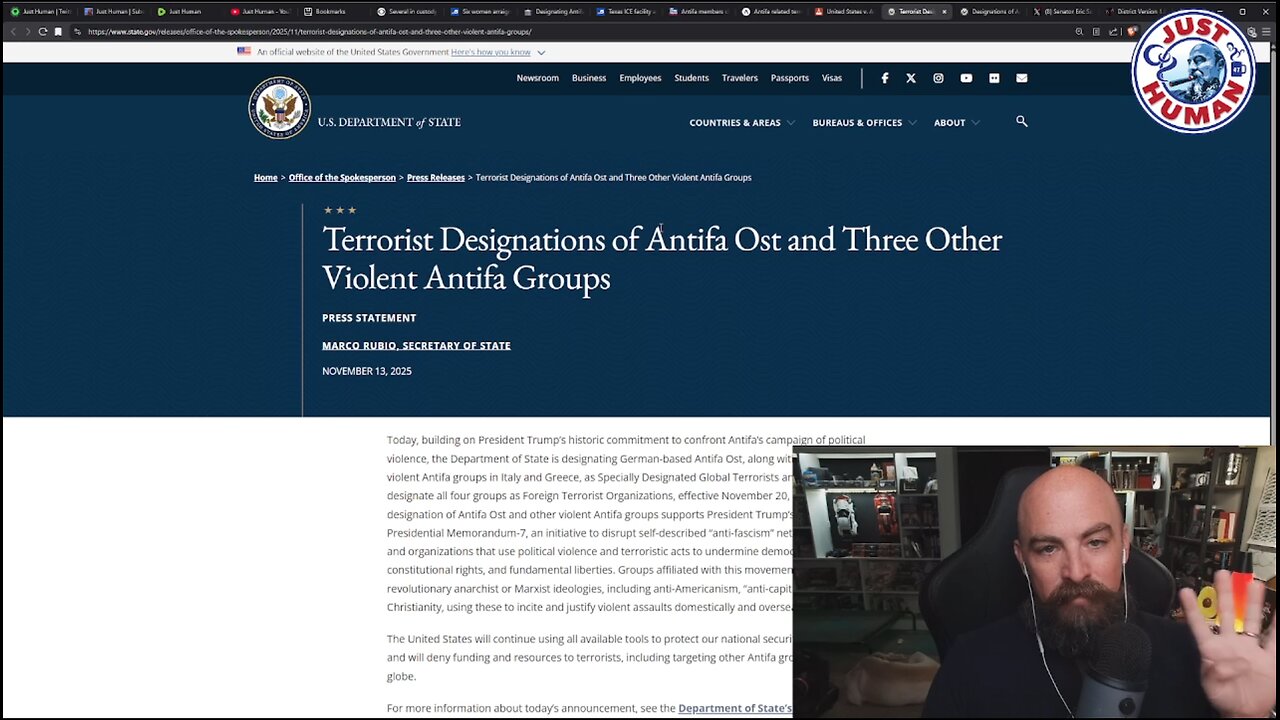Switch to the Several in custody tab
This screenshot has width=1280, height=720.
point(405,12)
